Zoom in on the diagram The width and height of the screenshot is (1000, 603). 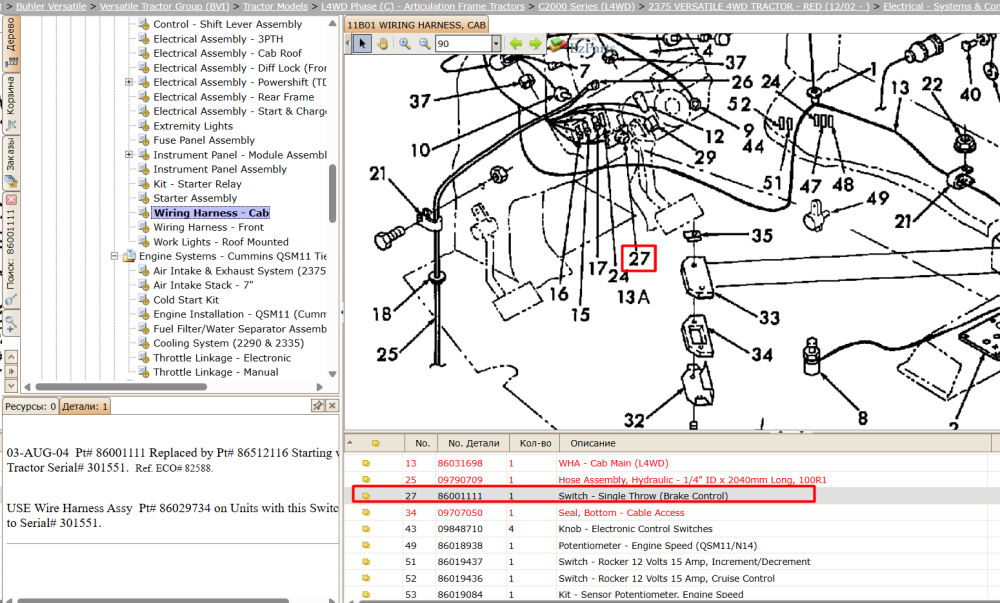point(404,43)
